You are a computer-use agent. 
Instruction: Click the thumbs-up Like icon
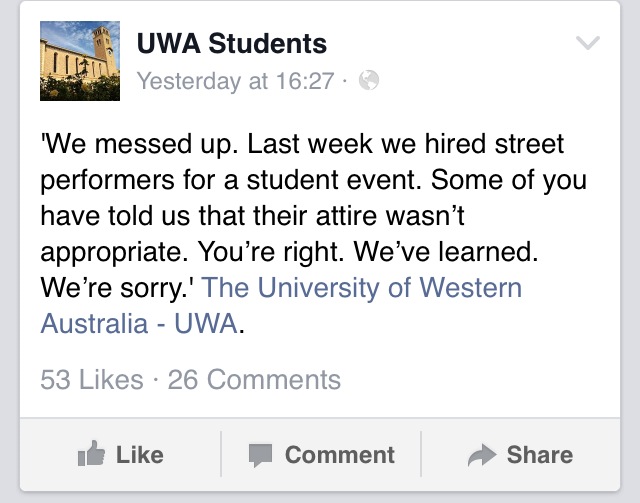click(91, 455)
